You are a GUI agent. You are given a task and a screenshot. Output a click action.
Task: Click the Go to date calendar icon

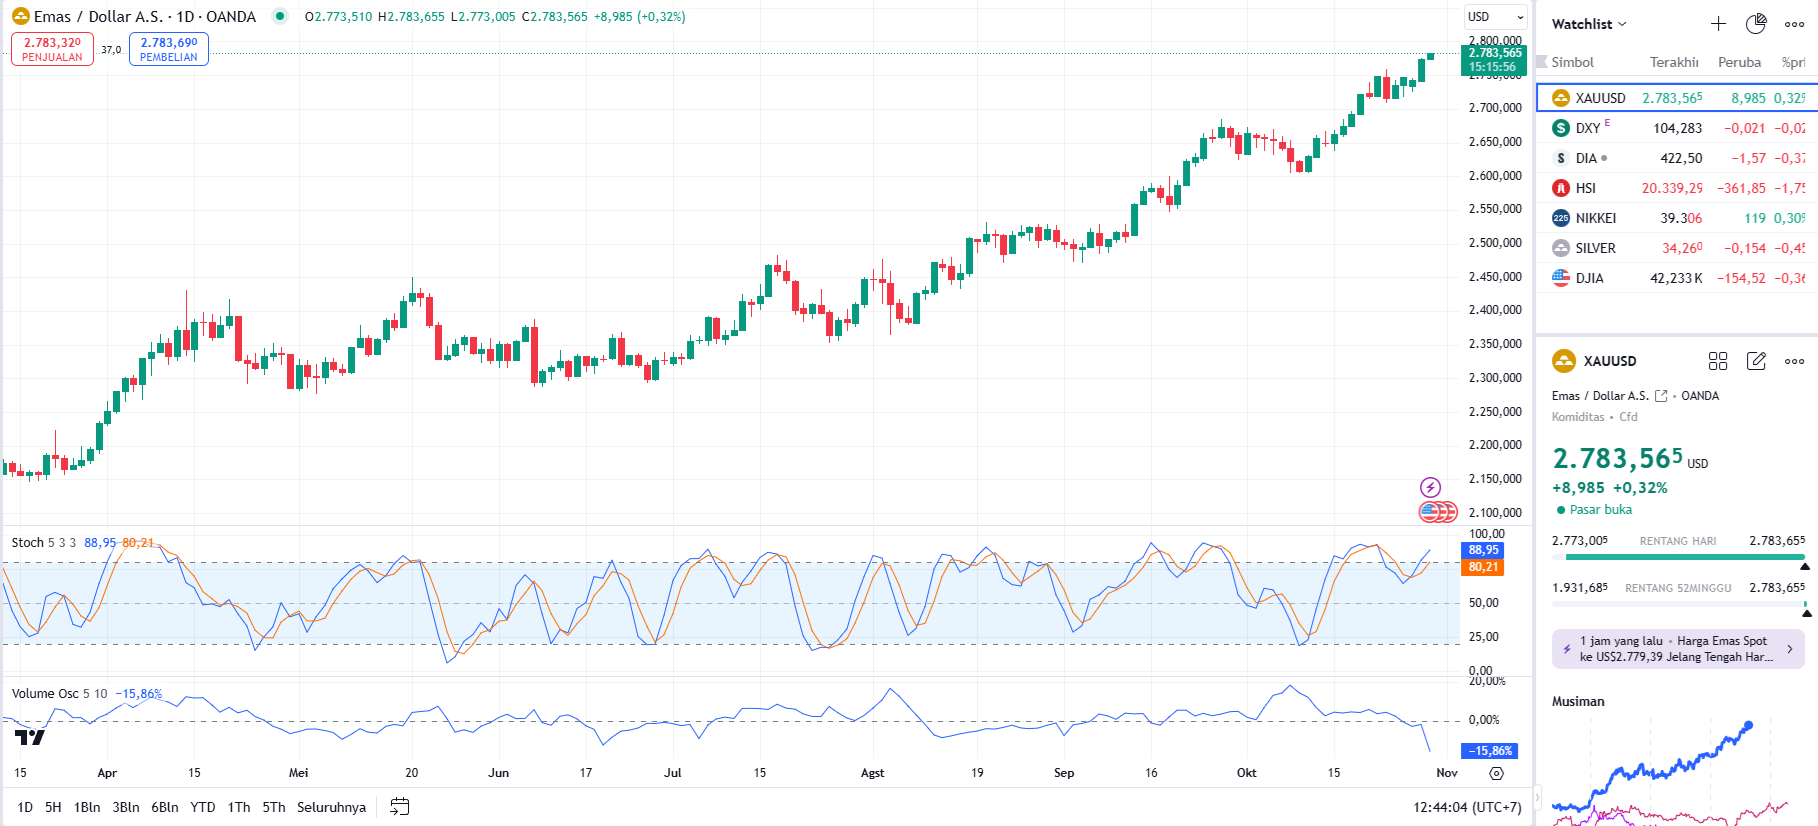click(x=399, y=807)
